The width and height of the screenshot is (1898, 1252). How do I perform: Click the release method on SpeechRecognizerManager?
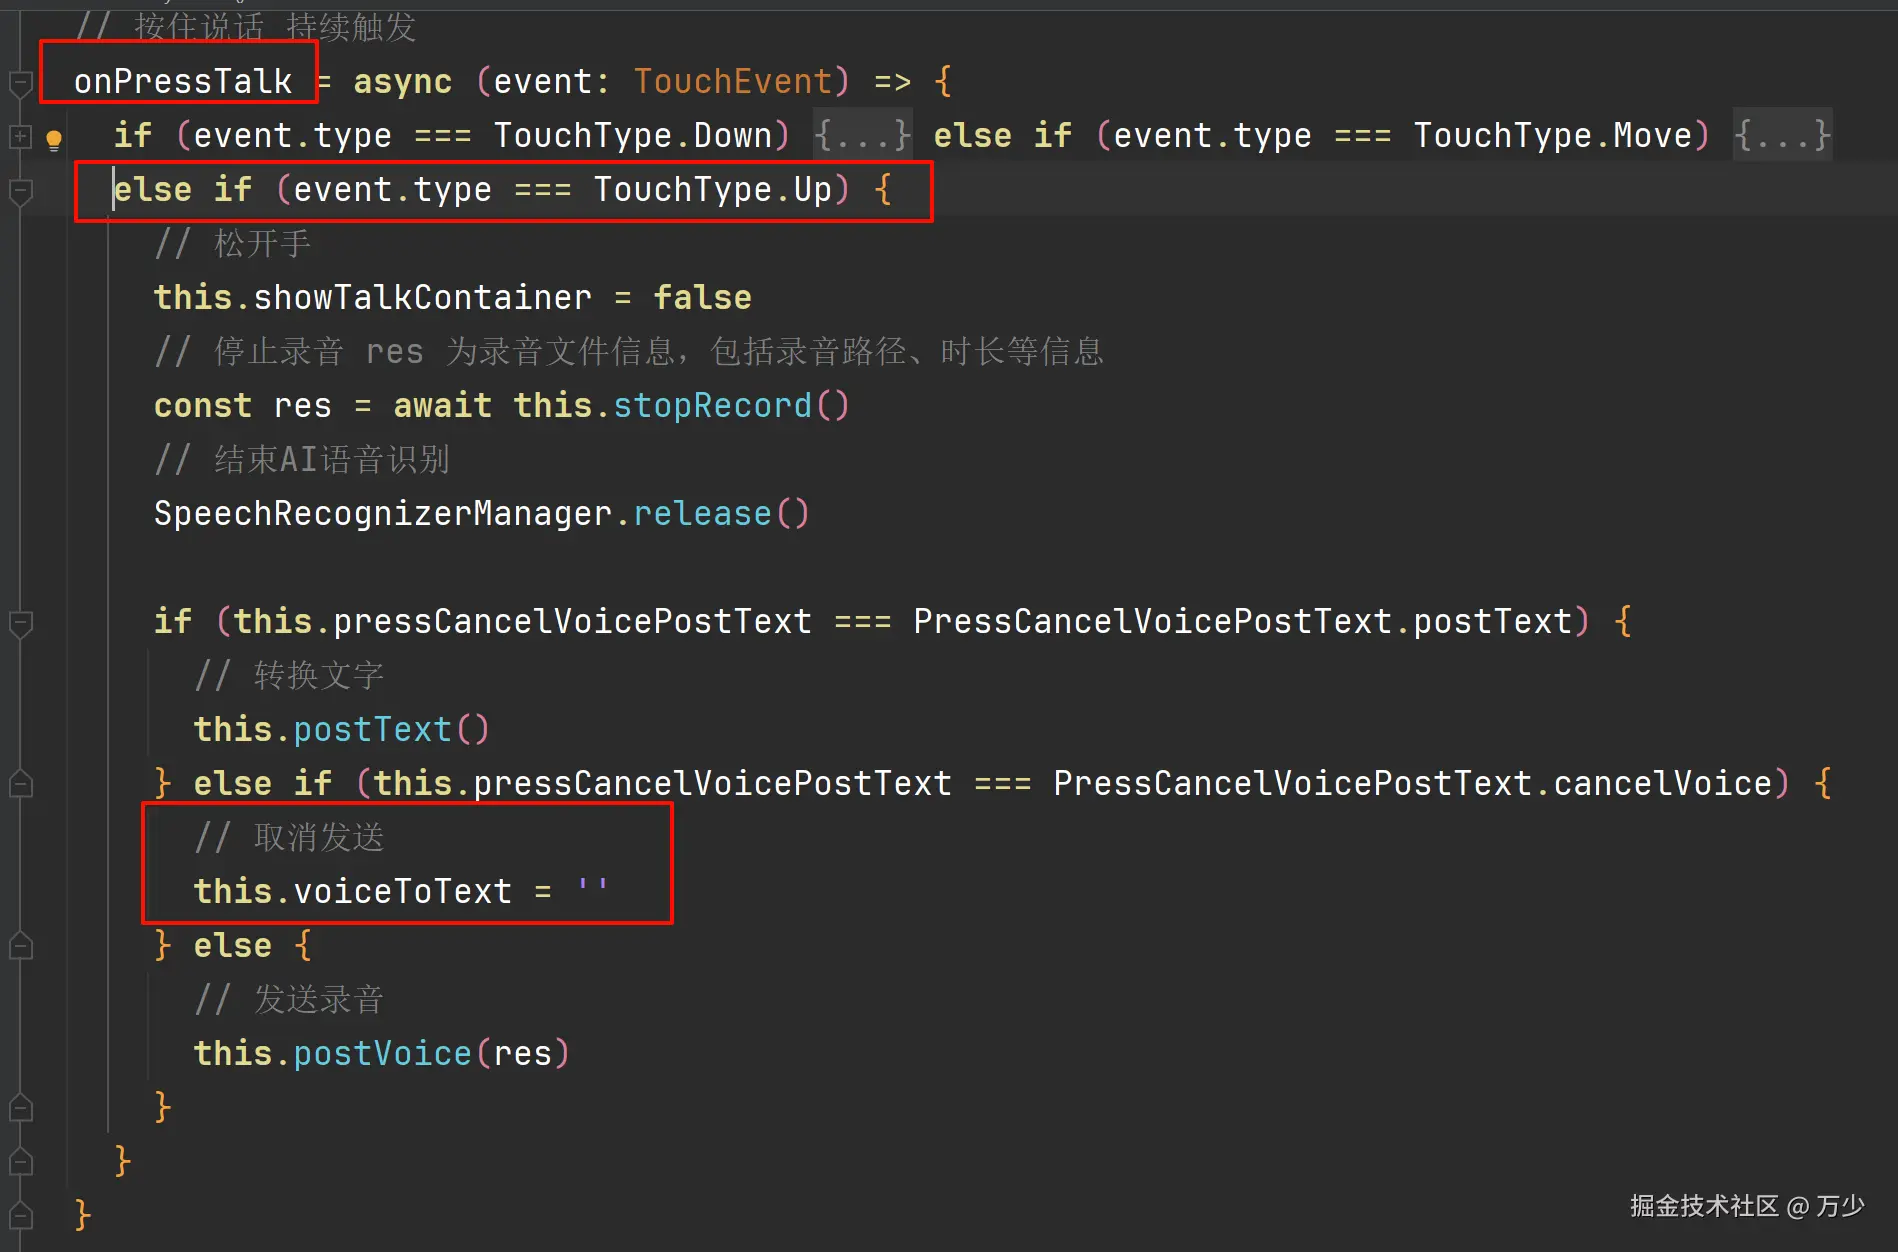702,513
